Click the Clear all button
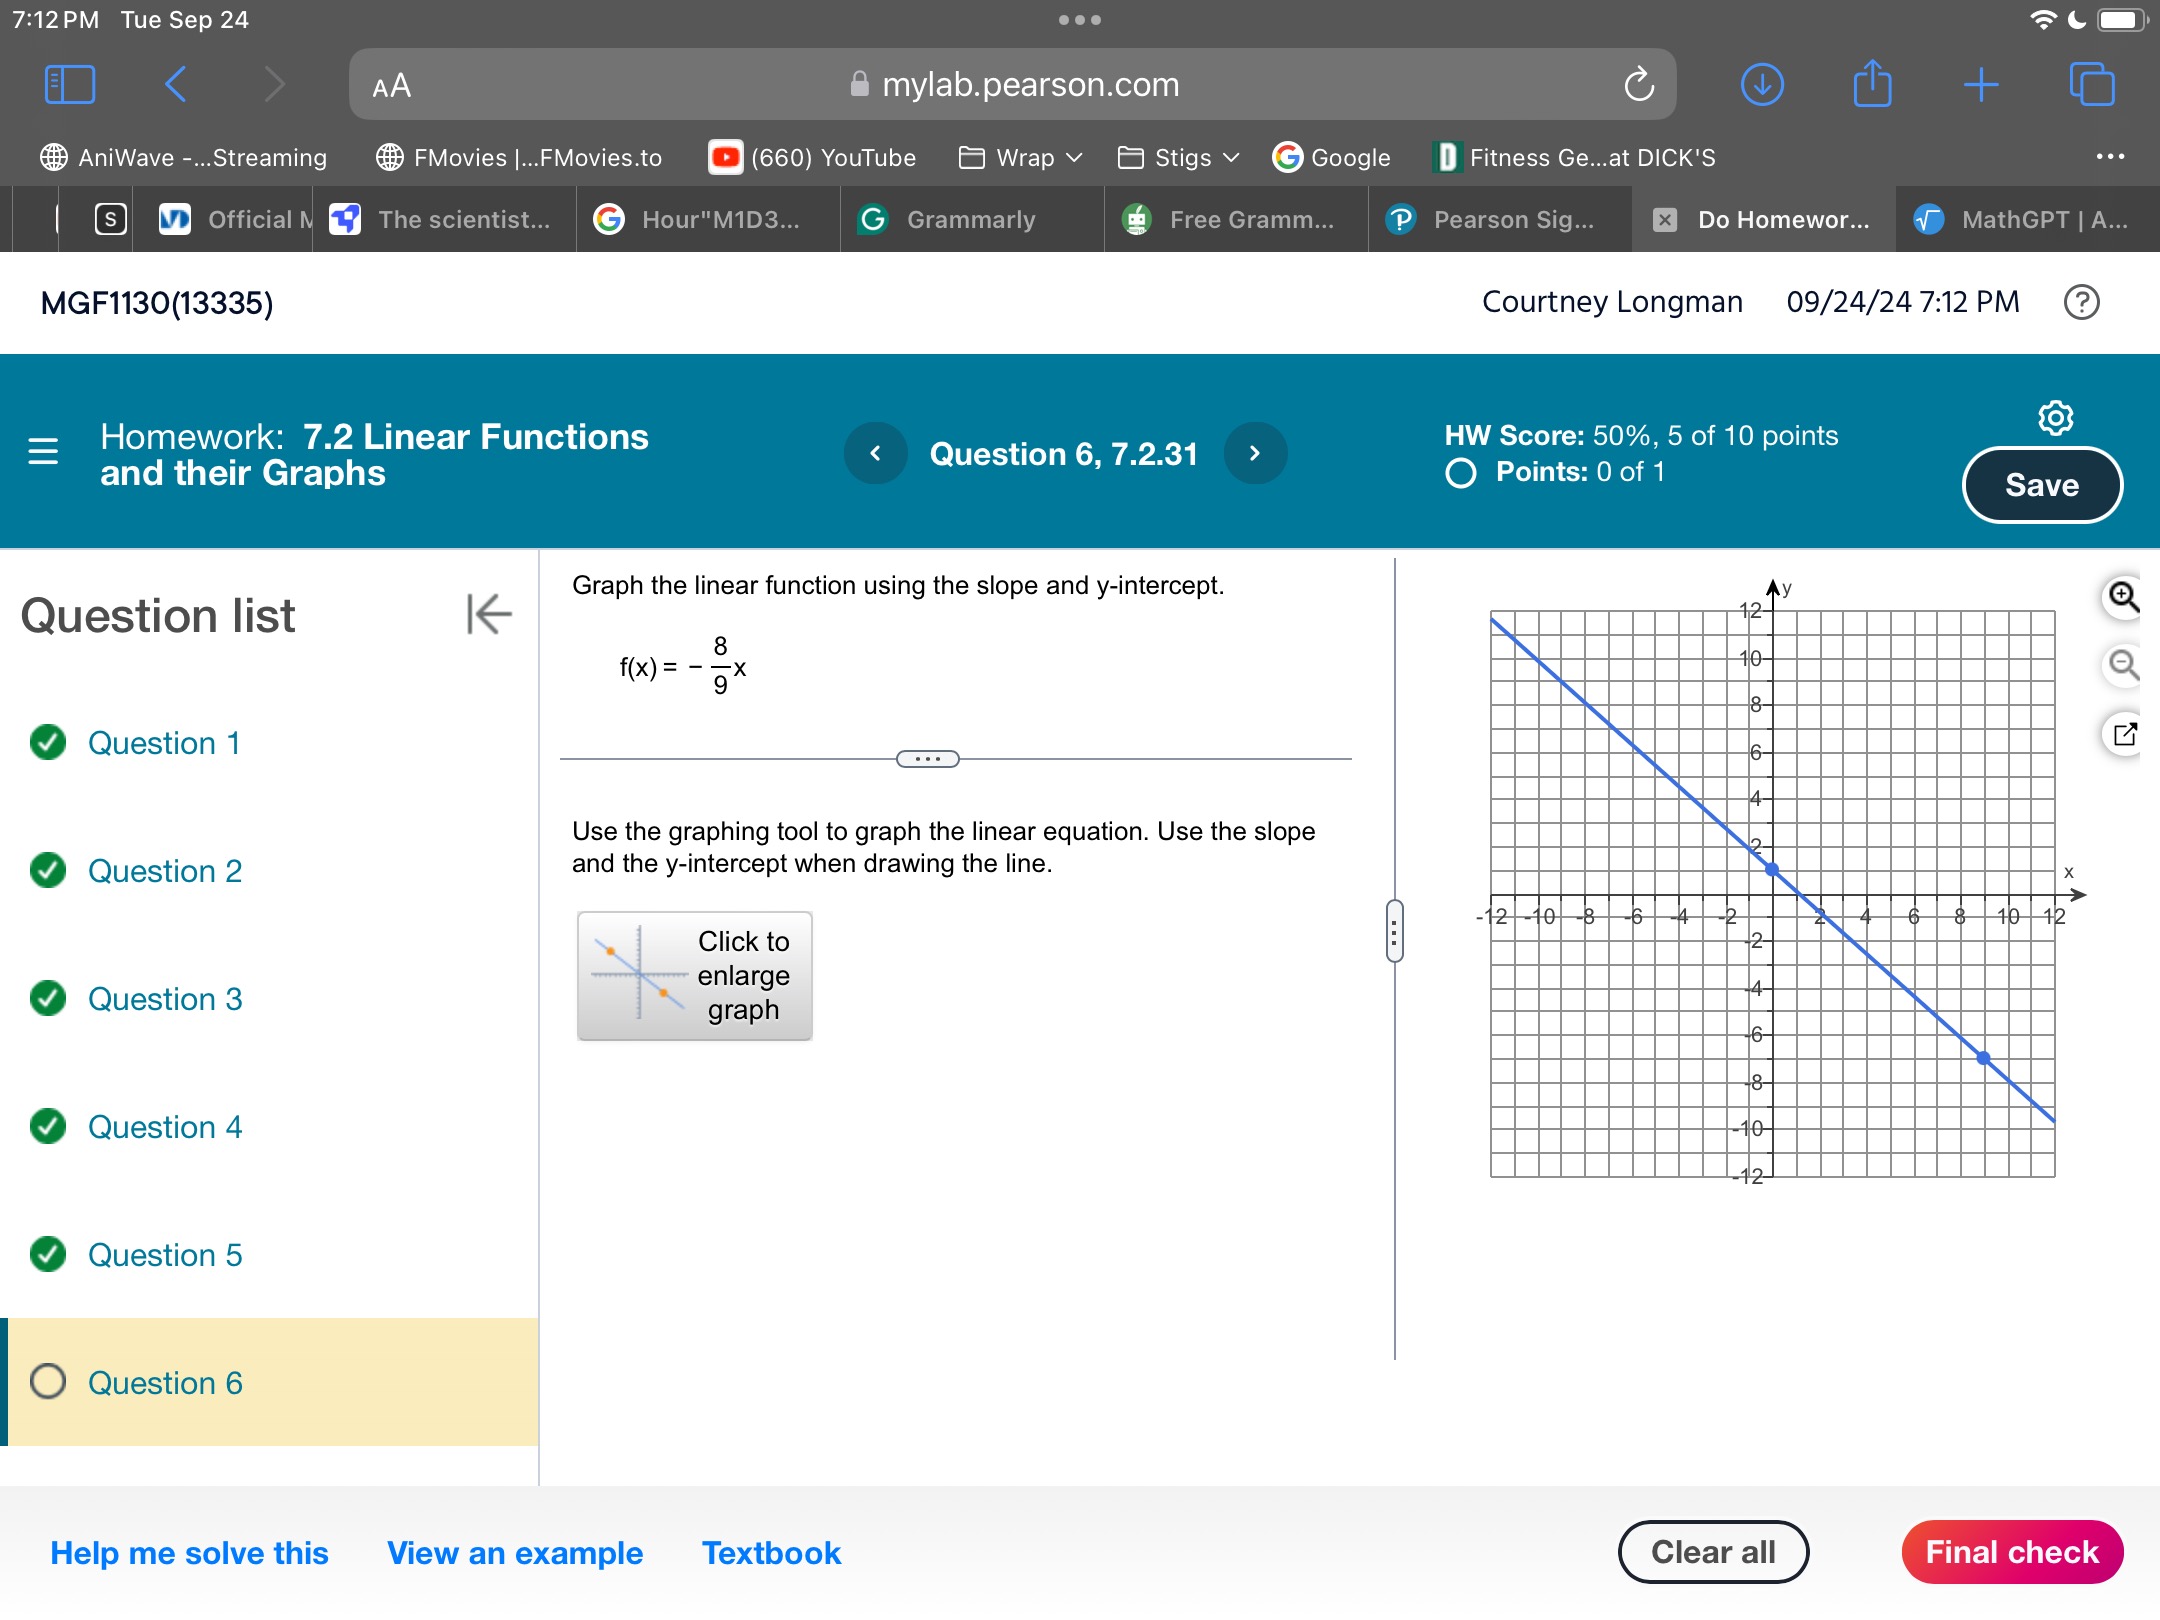The height and width of the screenshot is (1620, 2160). pos(1713,1552)
